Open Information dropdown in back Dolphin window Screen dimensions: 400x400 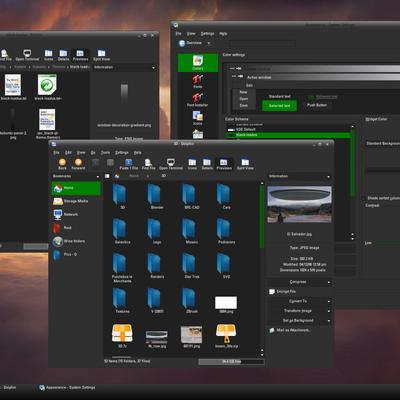(153, 68)
